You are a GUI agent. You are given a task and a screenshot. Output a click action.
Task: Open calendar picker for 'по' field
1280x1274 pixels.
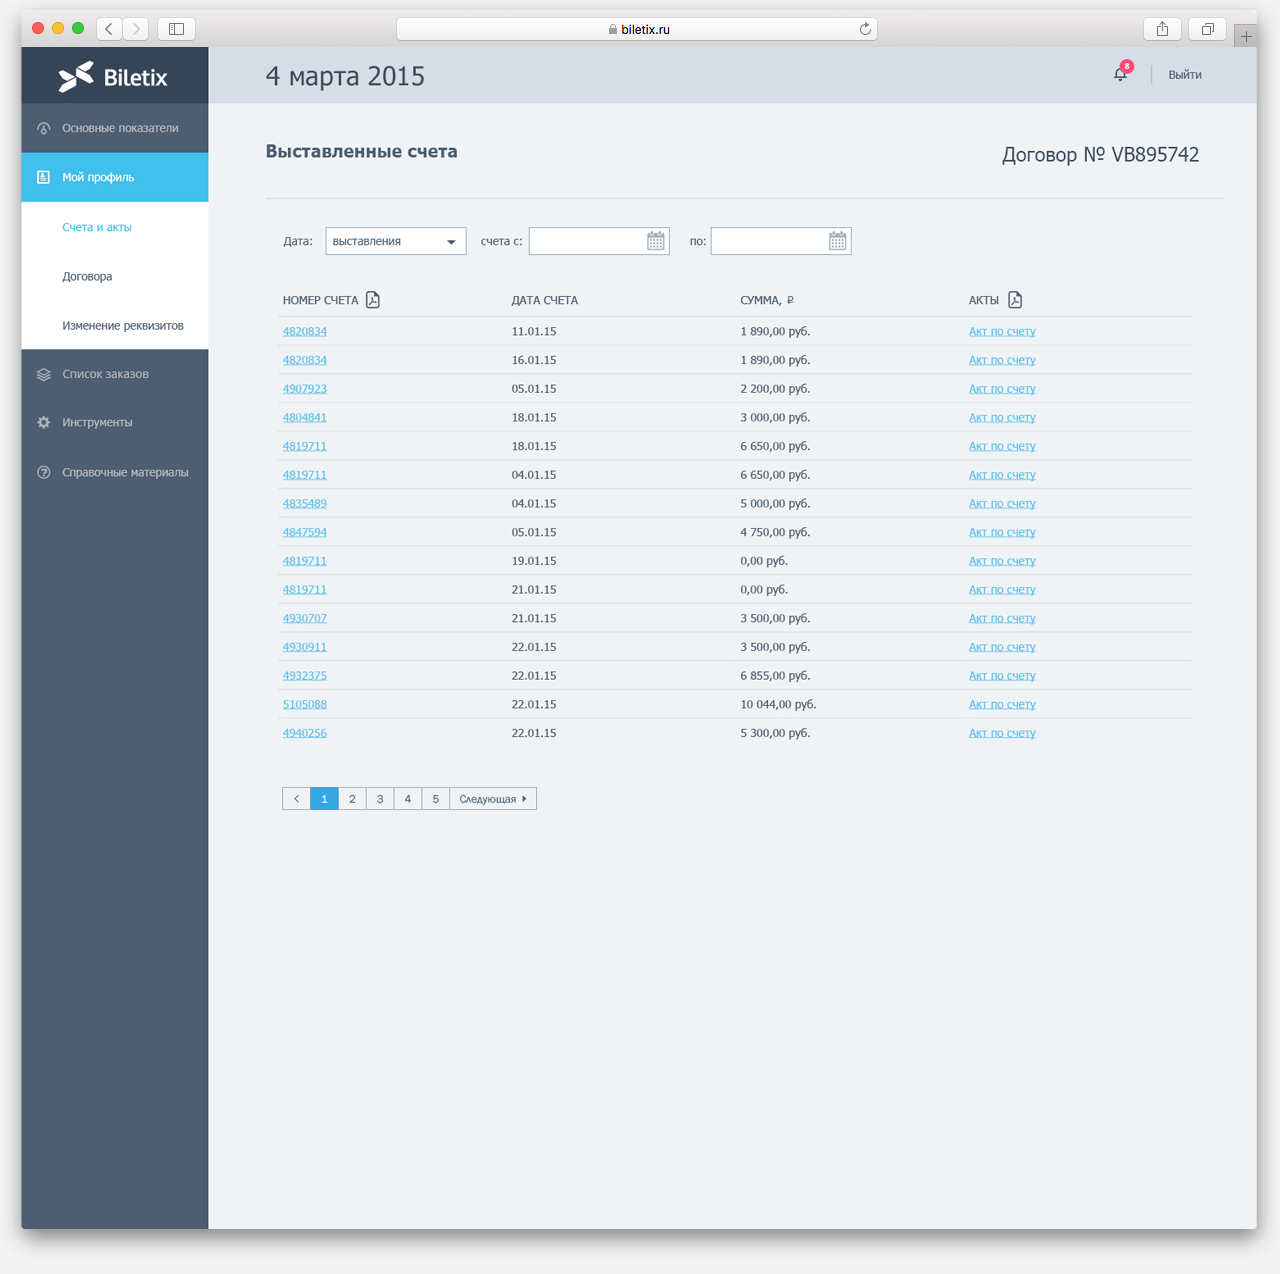(838, 241)
